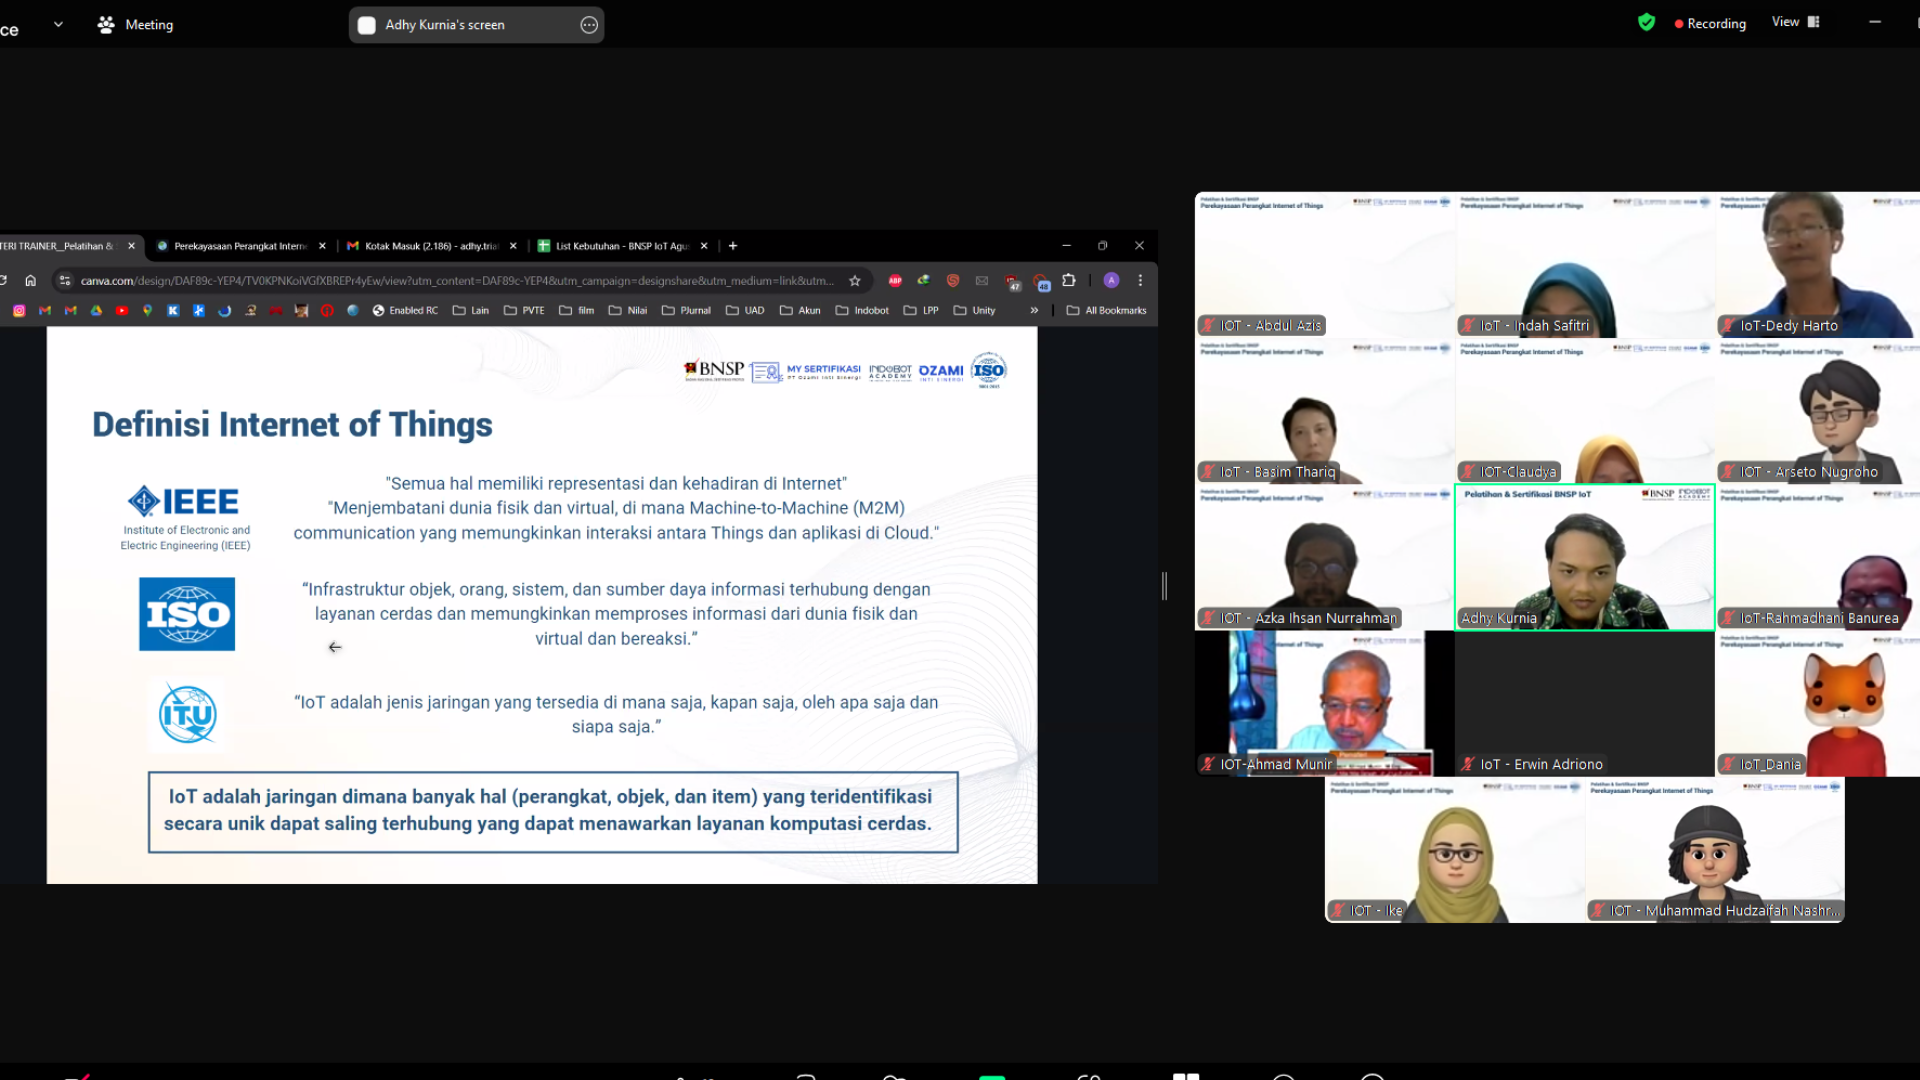The image size is (1920, 1080).
Task: Click the back arrow on the slide
Action: point(335,648)
